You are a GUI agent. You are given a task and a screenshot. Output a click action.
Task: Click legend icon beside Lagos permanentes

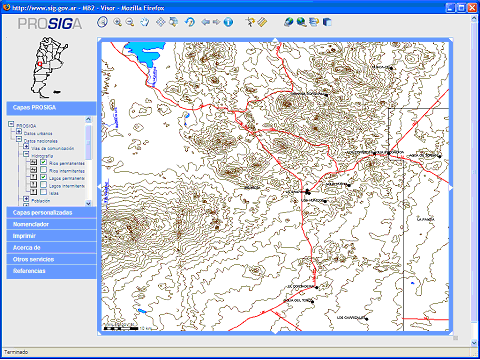(33, 177)
